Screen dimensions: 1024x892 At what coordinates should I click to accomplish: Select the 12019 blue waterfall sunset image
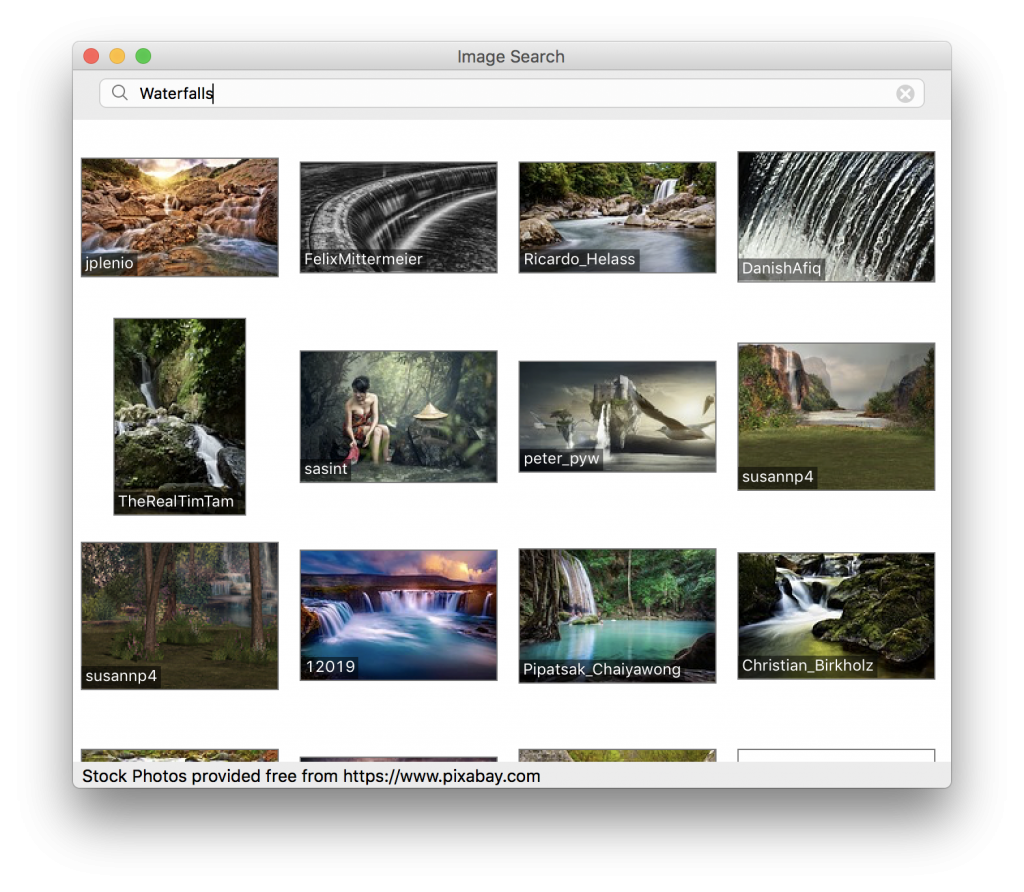[x=398, y=615]
